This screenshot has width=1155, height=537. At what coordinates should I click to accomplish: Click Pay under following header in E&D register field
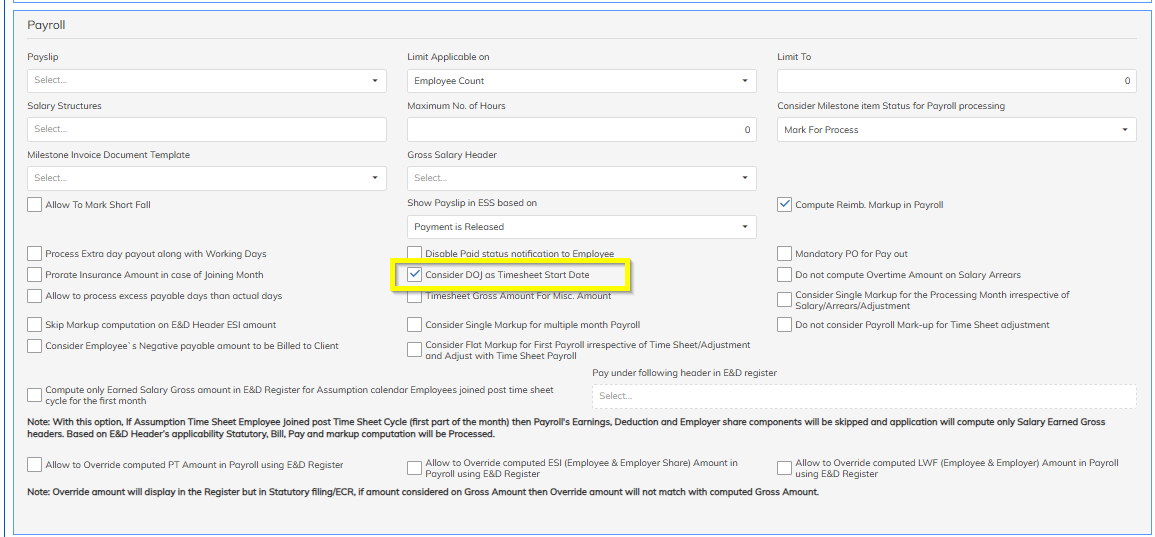tap(864, 396)
